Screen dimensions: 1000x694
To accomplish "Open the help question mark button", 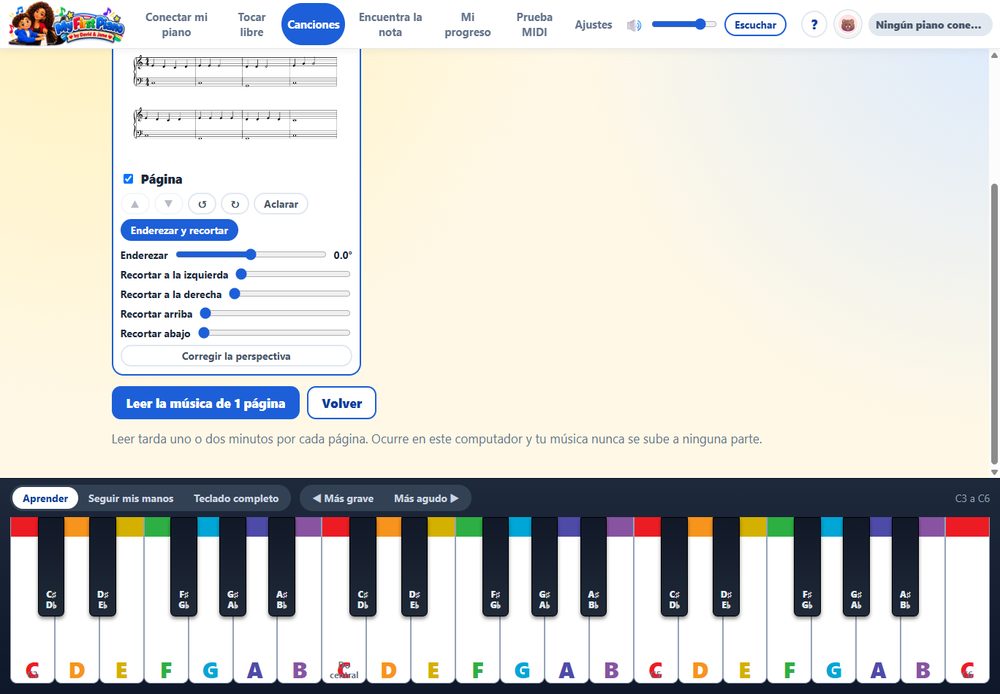I will [814, 25].
